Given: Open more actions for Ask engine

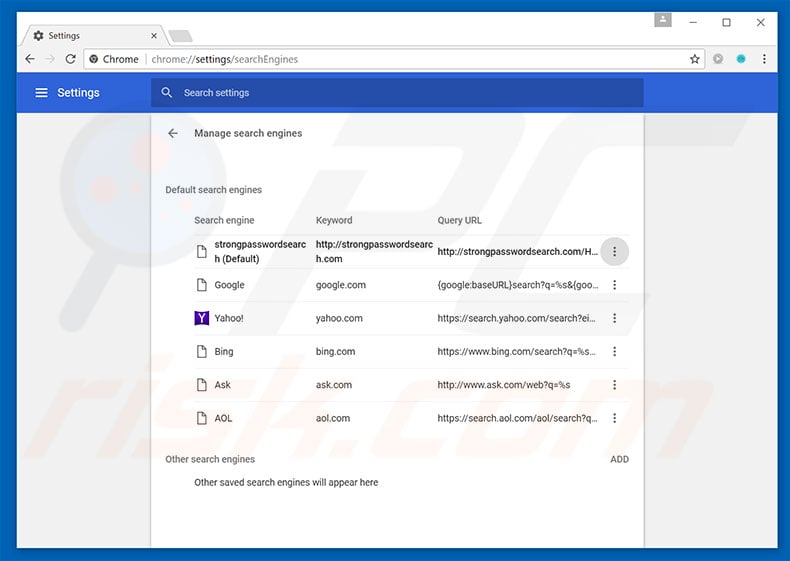Looking at the screenshot, I should [x=614, y=385].
